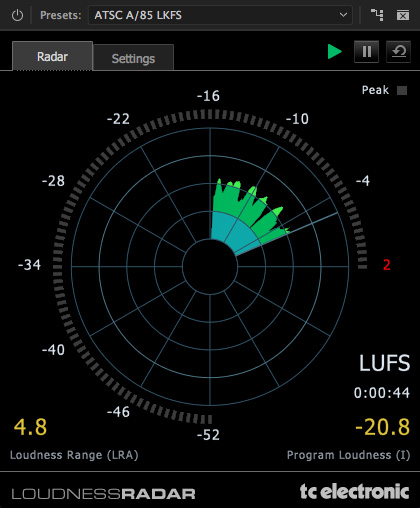
Task: Click the Program Loudness (I) label
Action: [x=349, y=455]
